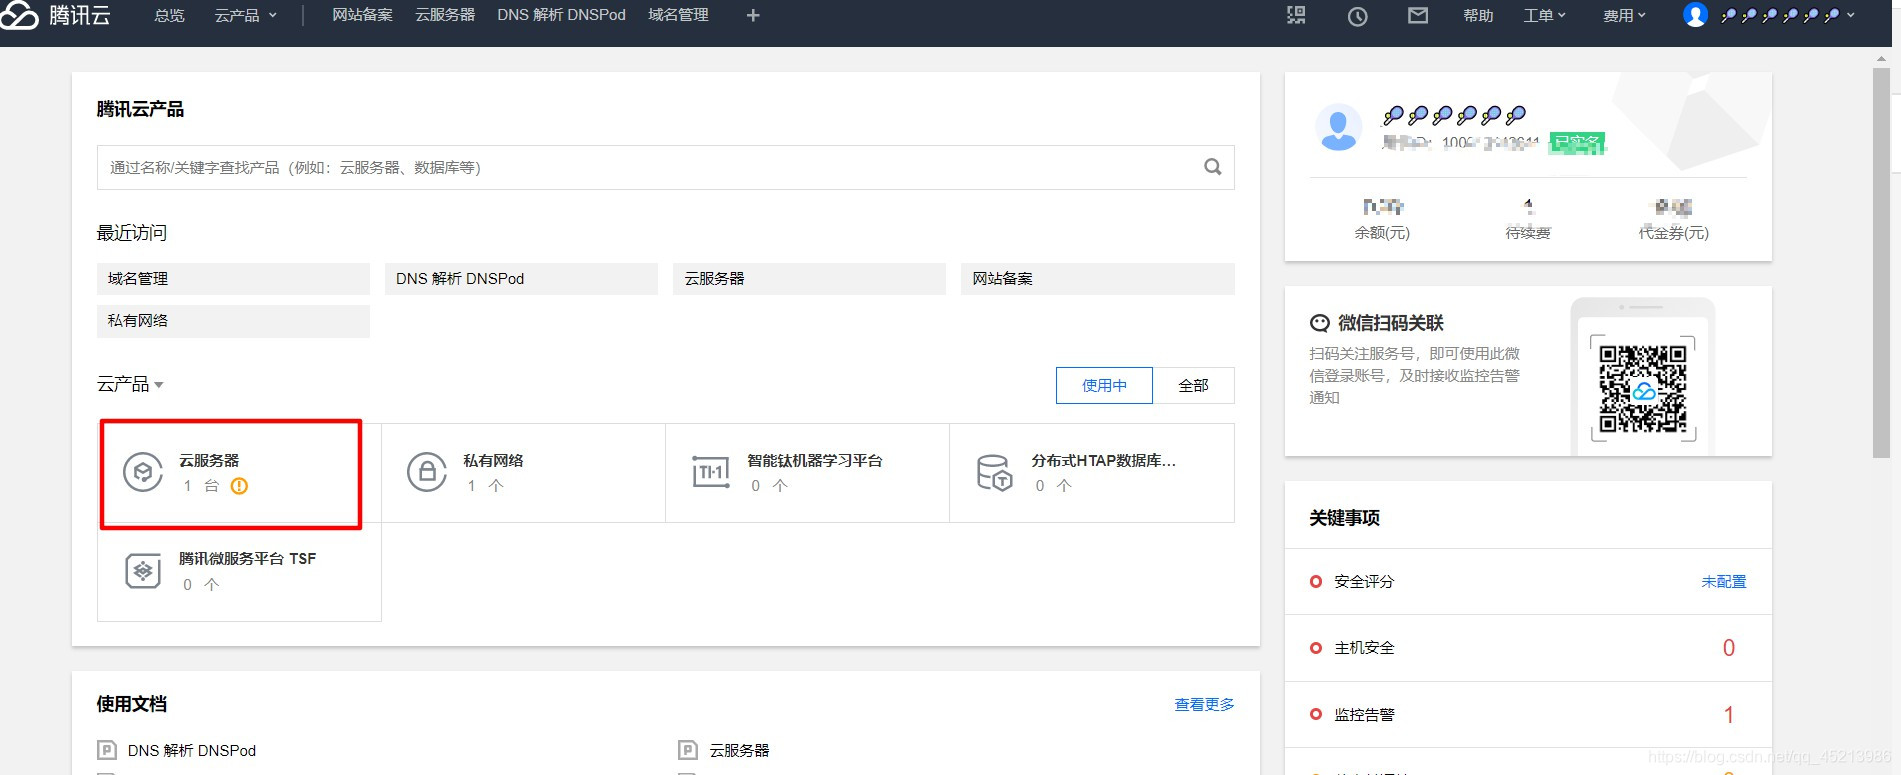Screen dimensions: 1901x775
Task: Open the QR code scanner icon in top bar
Action: coord(1296,15)
